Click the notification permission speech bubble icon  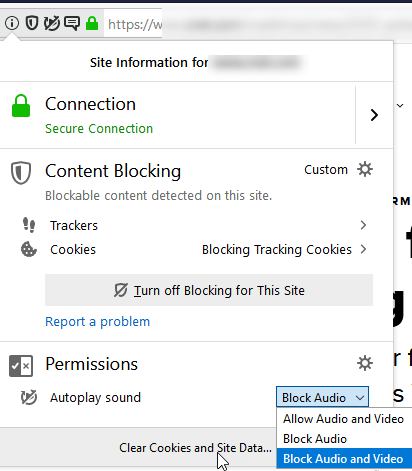(x=72, y=23)
